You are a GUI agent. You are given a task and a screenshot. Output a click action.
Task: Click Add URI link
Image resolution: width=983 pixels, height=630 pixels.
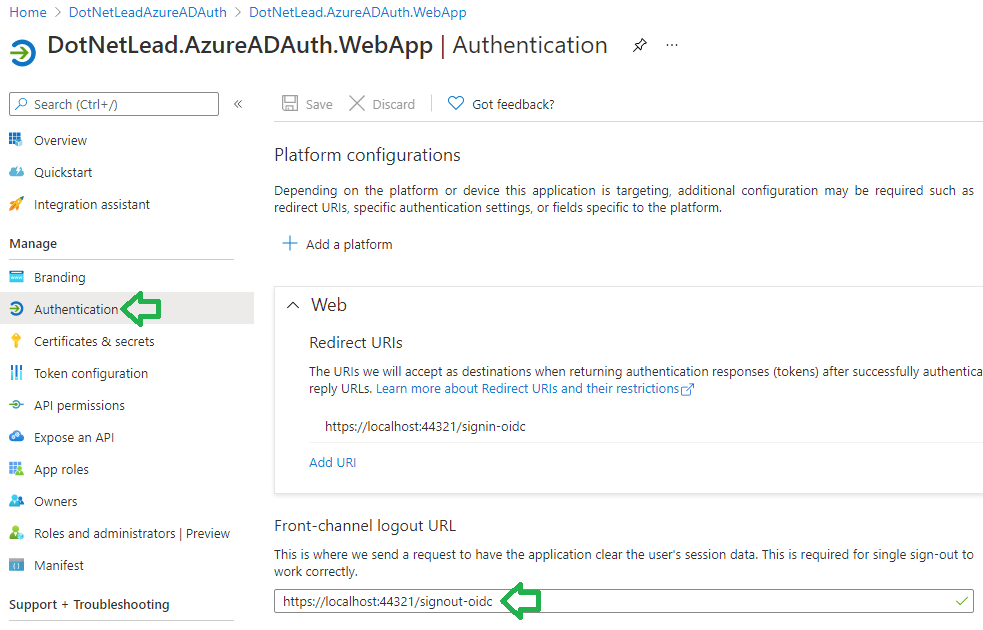point(332,463)
